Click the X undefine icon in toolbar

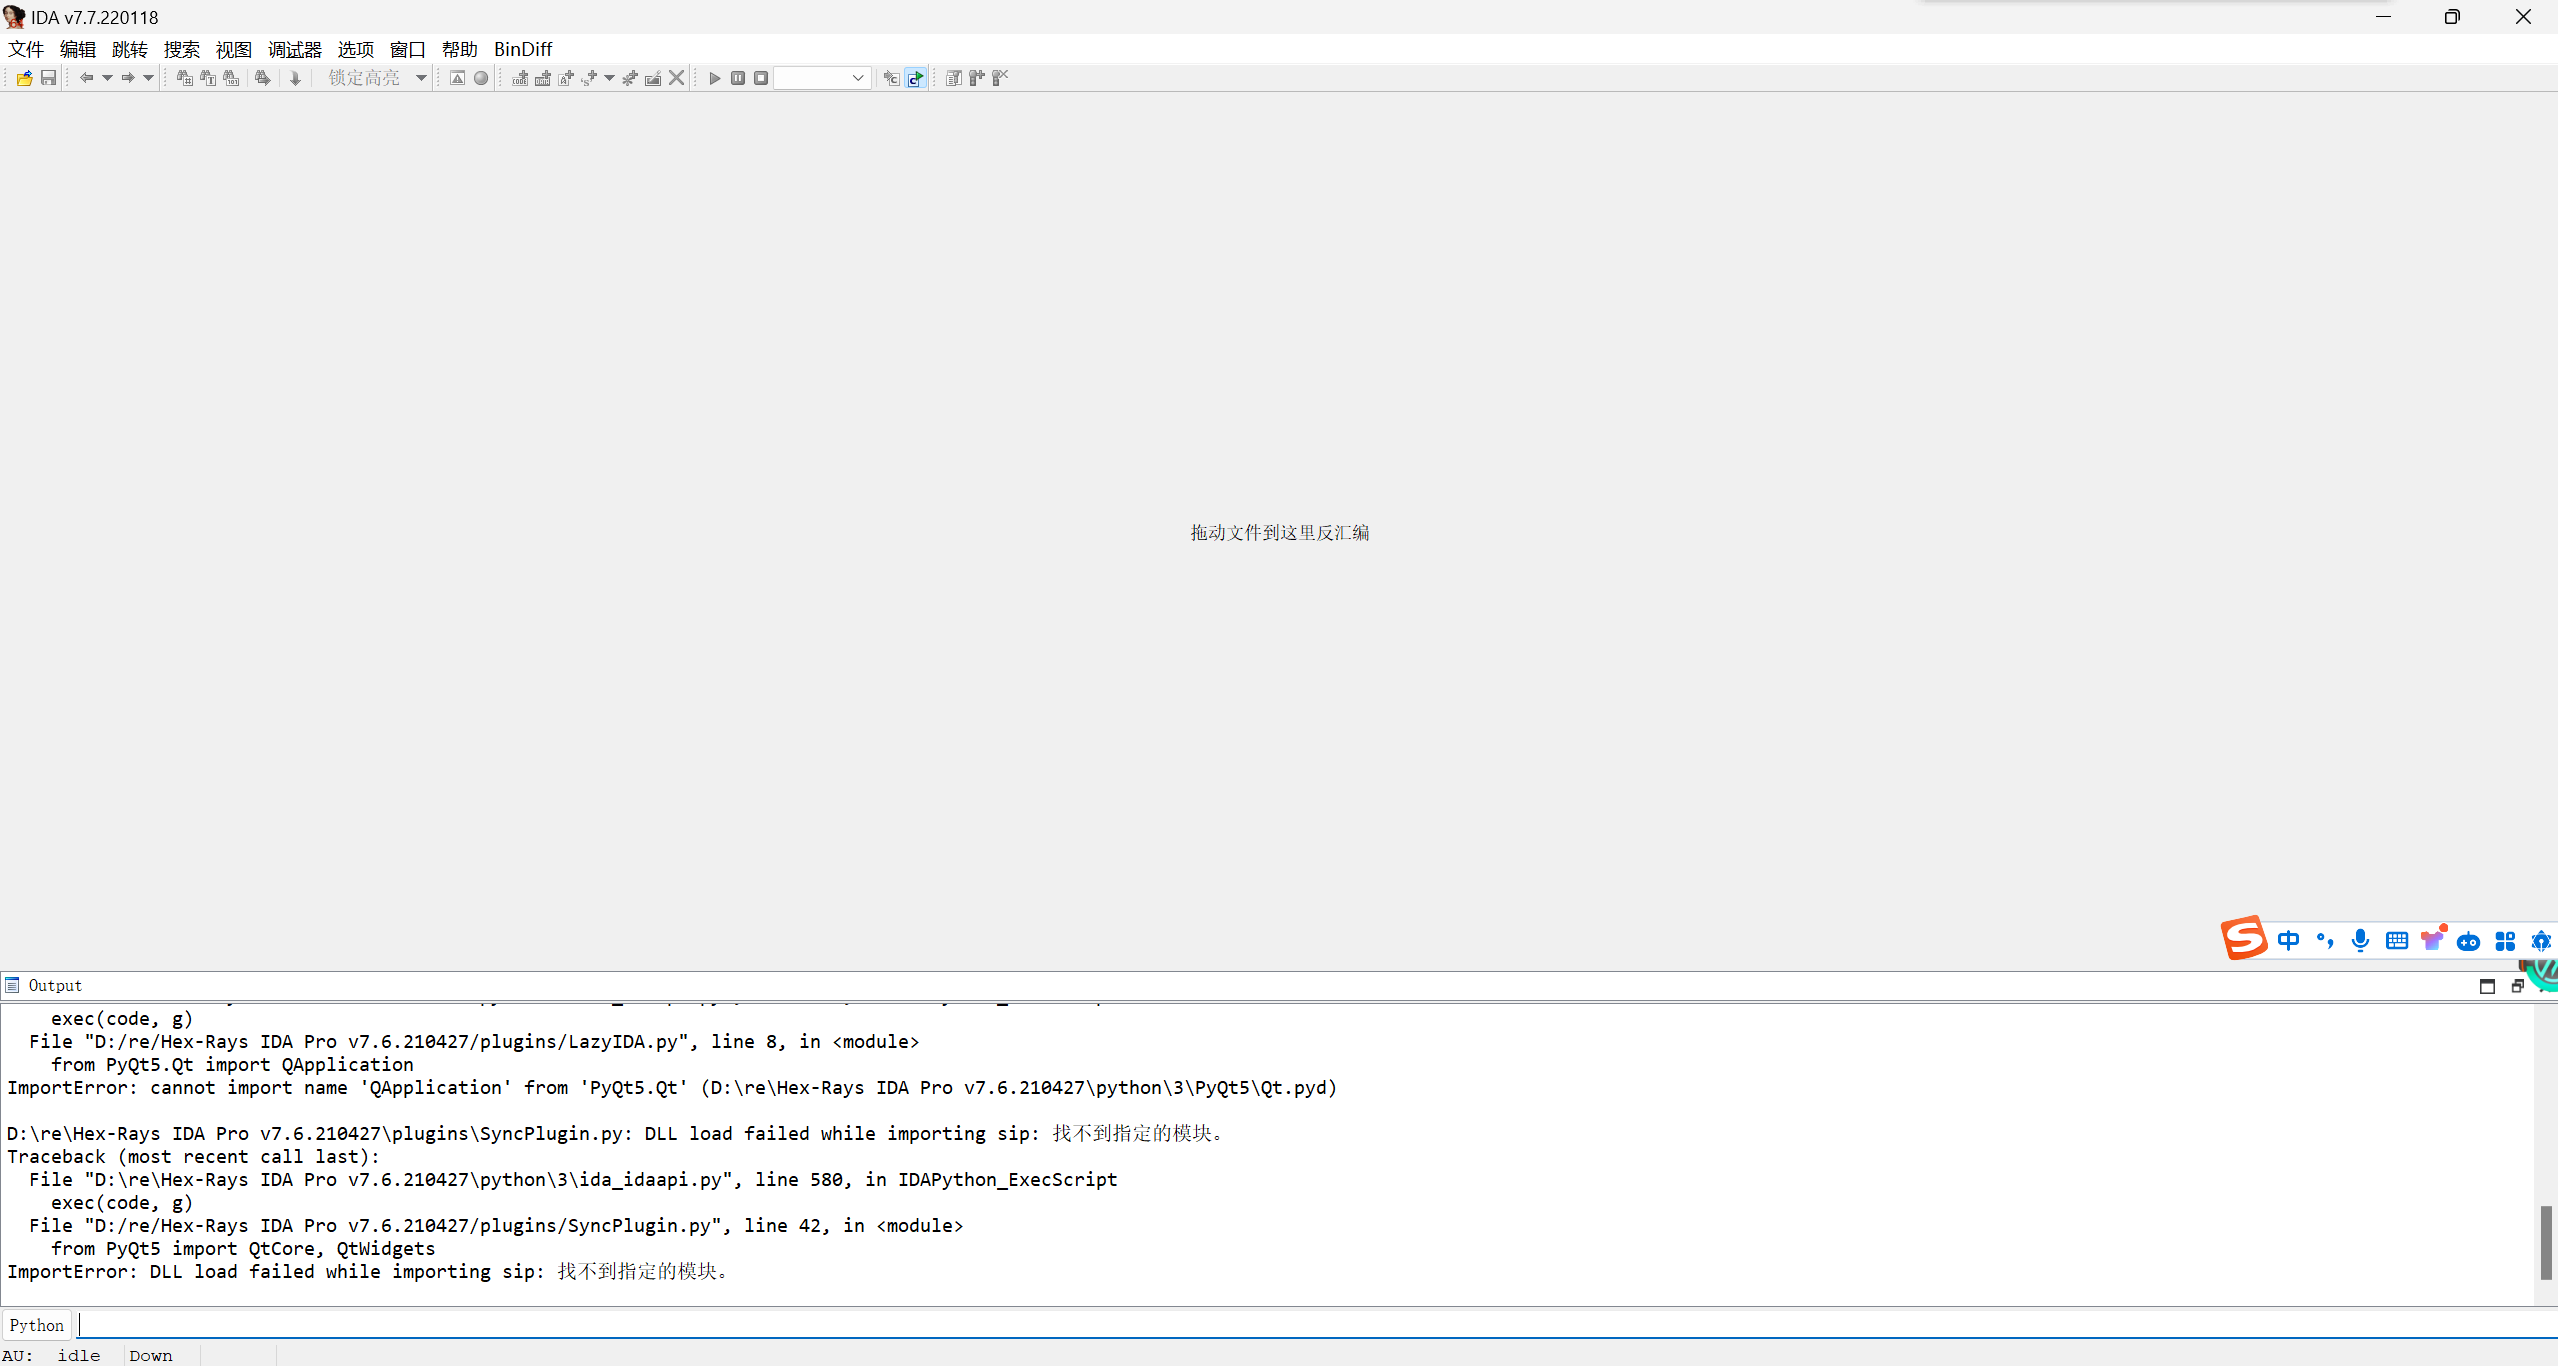click(677, 78)
